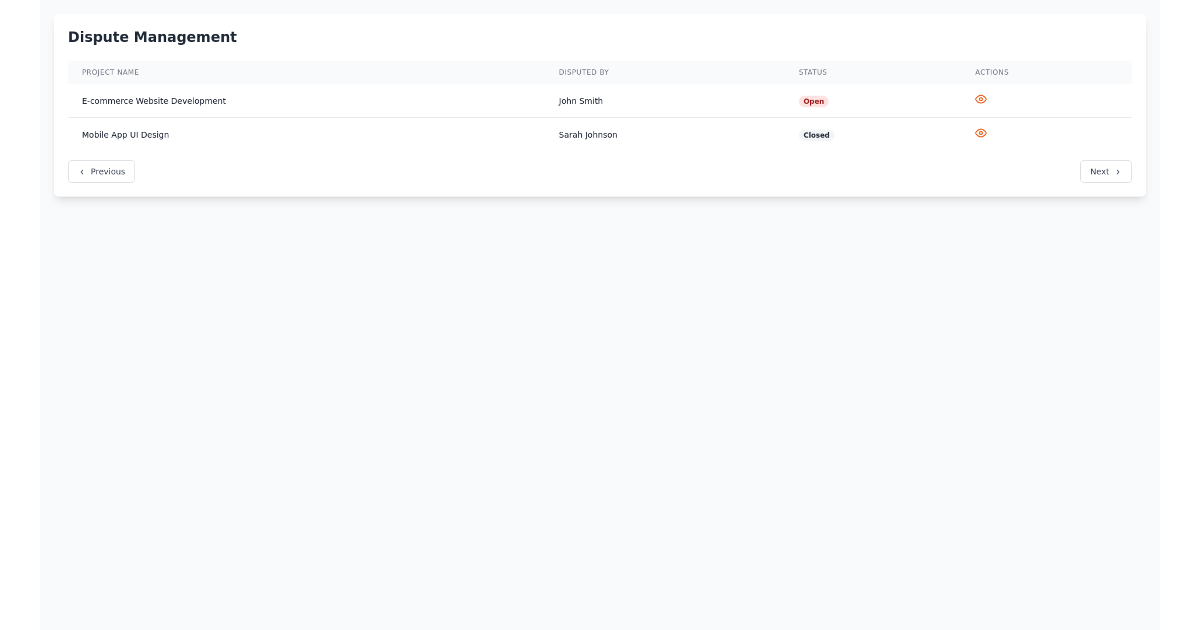
Task: Select the Mobile App UI Design table row
Action: pos(400,135)
